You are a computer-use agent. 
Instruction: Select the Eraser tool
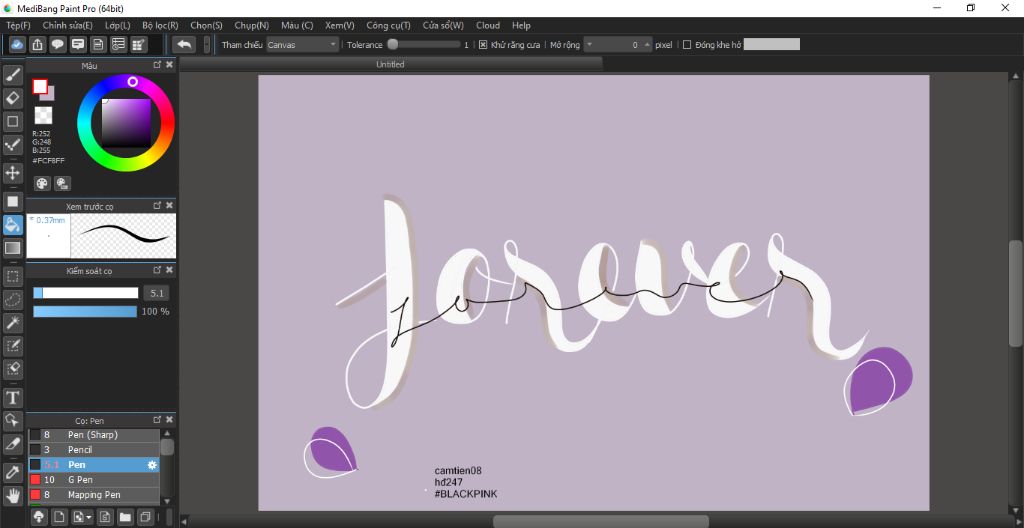12,98
